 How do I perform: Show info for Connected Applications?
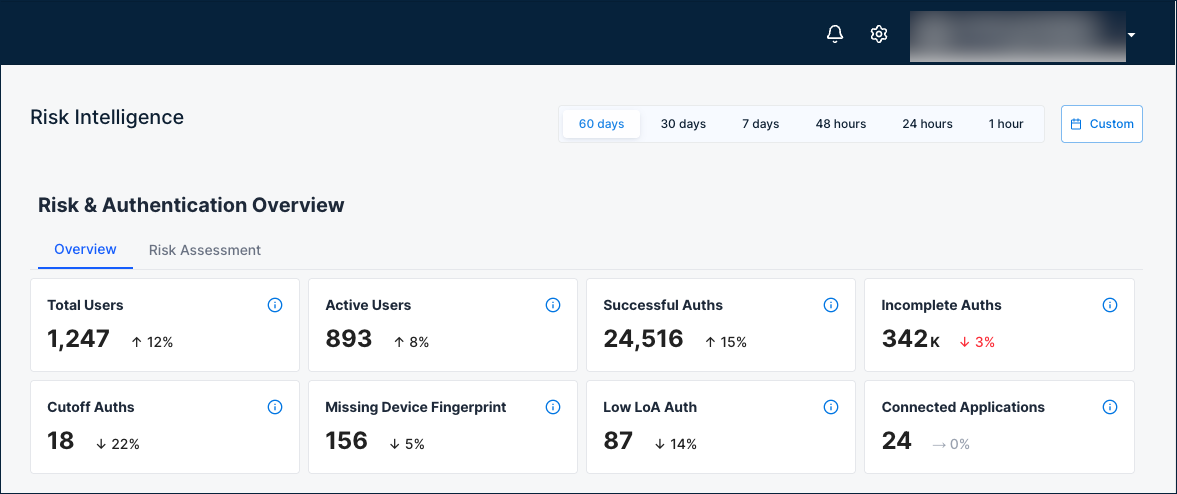pos(1109,407)
